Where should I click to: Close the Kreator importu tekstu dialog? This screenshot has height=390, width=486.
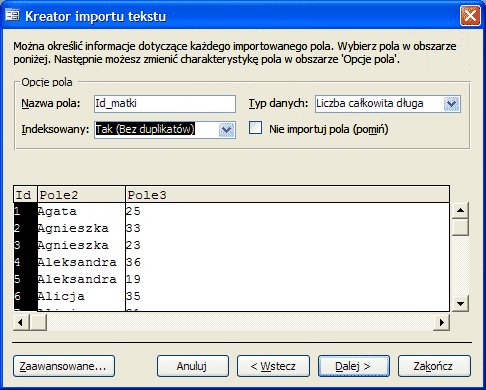470,15
